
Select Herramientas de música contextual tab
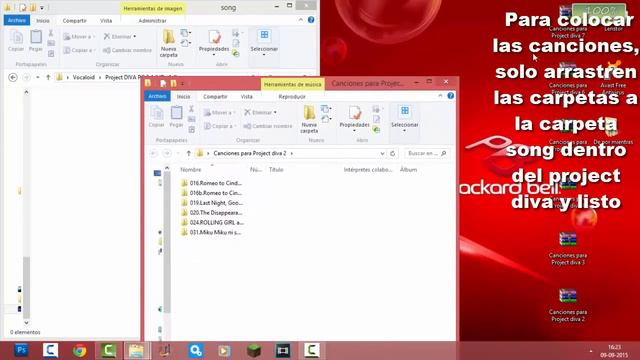click(292, 84)
